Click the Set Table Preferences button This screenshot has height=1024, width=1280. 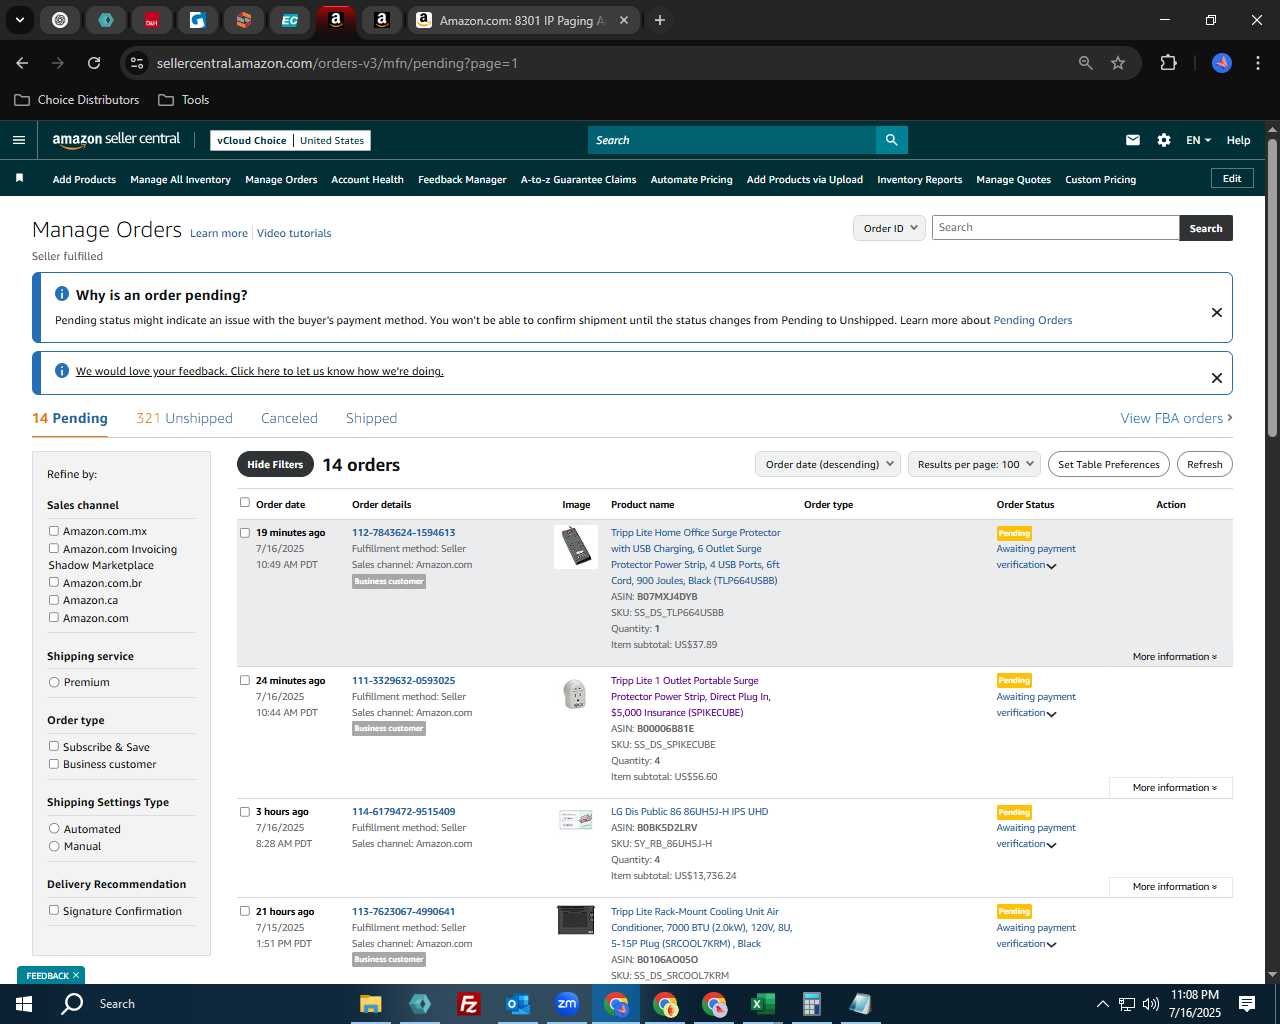point(1109,464)
